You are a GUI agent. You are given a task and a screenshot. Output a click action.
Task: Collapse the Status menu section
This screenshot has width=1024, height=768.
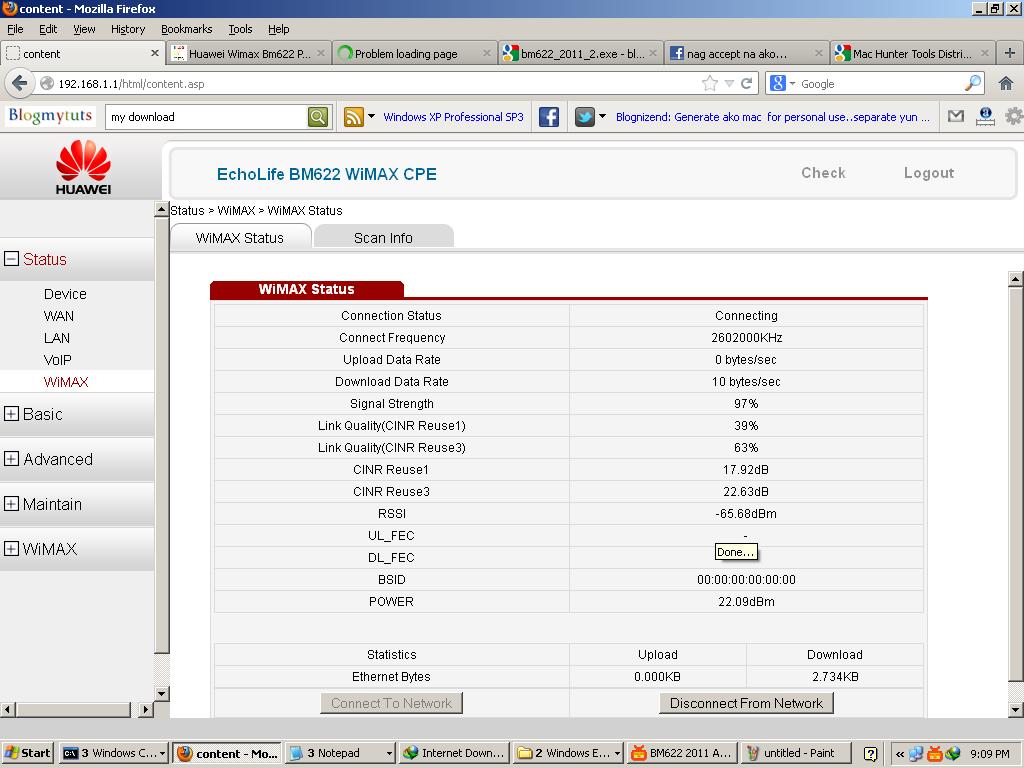point(11,259)
